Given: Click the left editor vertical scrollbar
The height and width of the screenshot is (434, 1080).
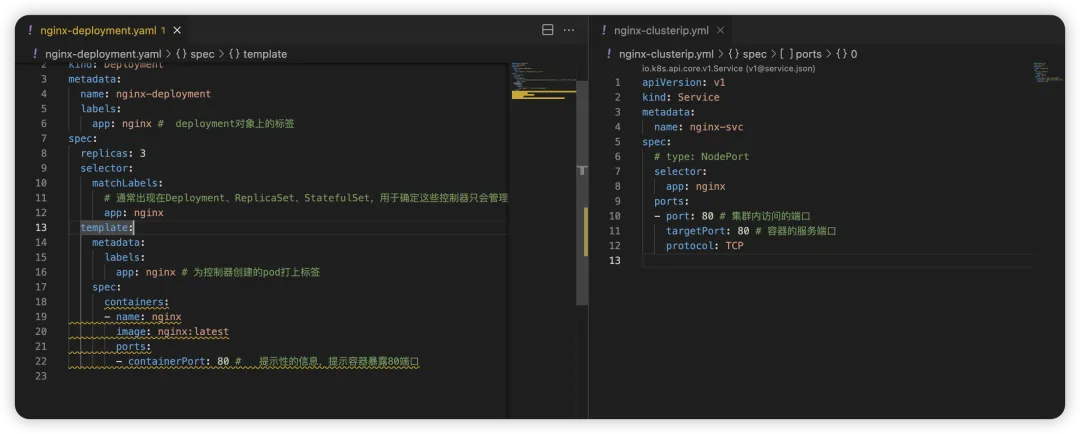Looking at the screenshot, I should (x=582, y=193).
